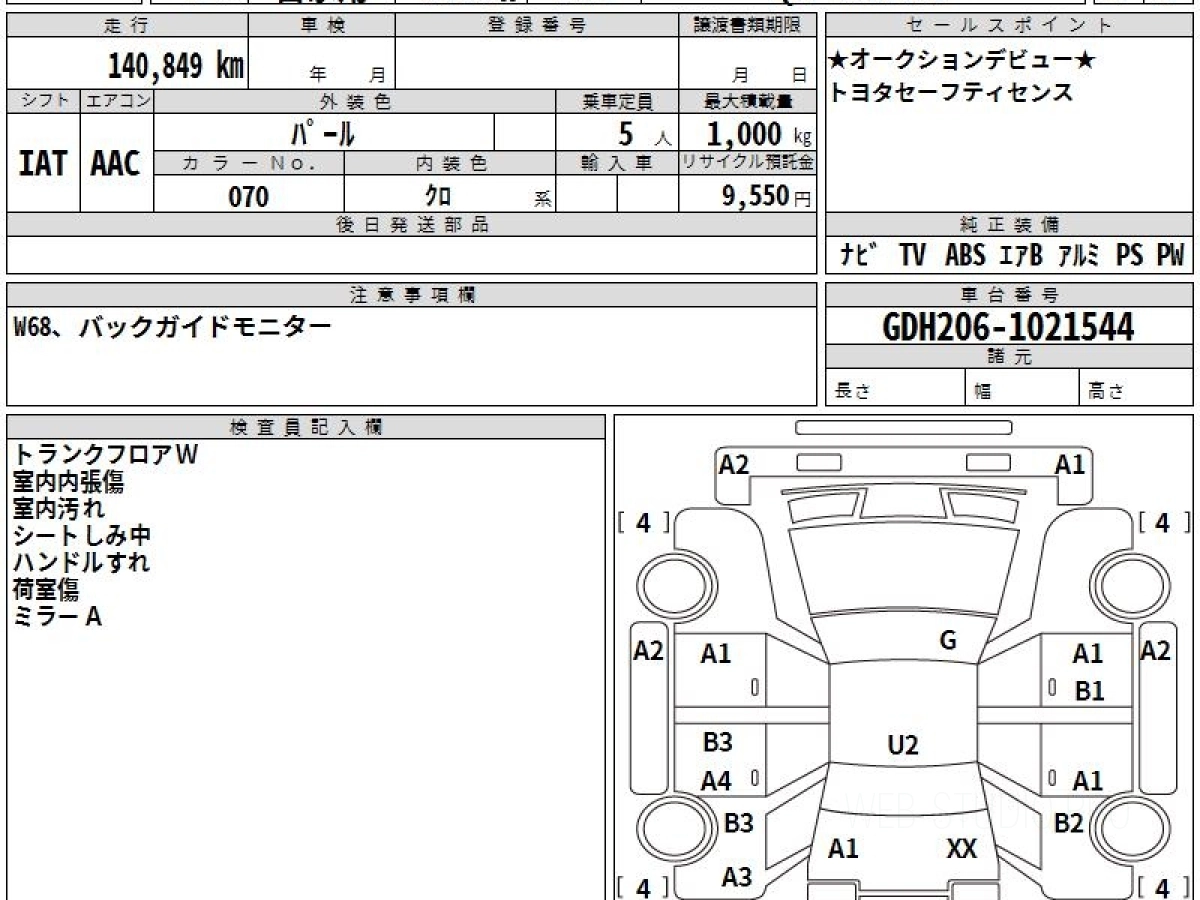Select the 室内内張傷 inspector note
Screen dimensions: 1200x900
[68, 482]
